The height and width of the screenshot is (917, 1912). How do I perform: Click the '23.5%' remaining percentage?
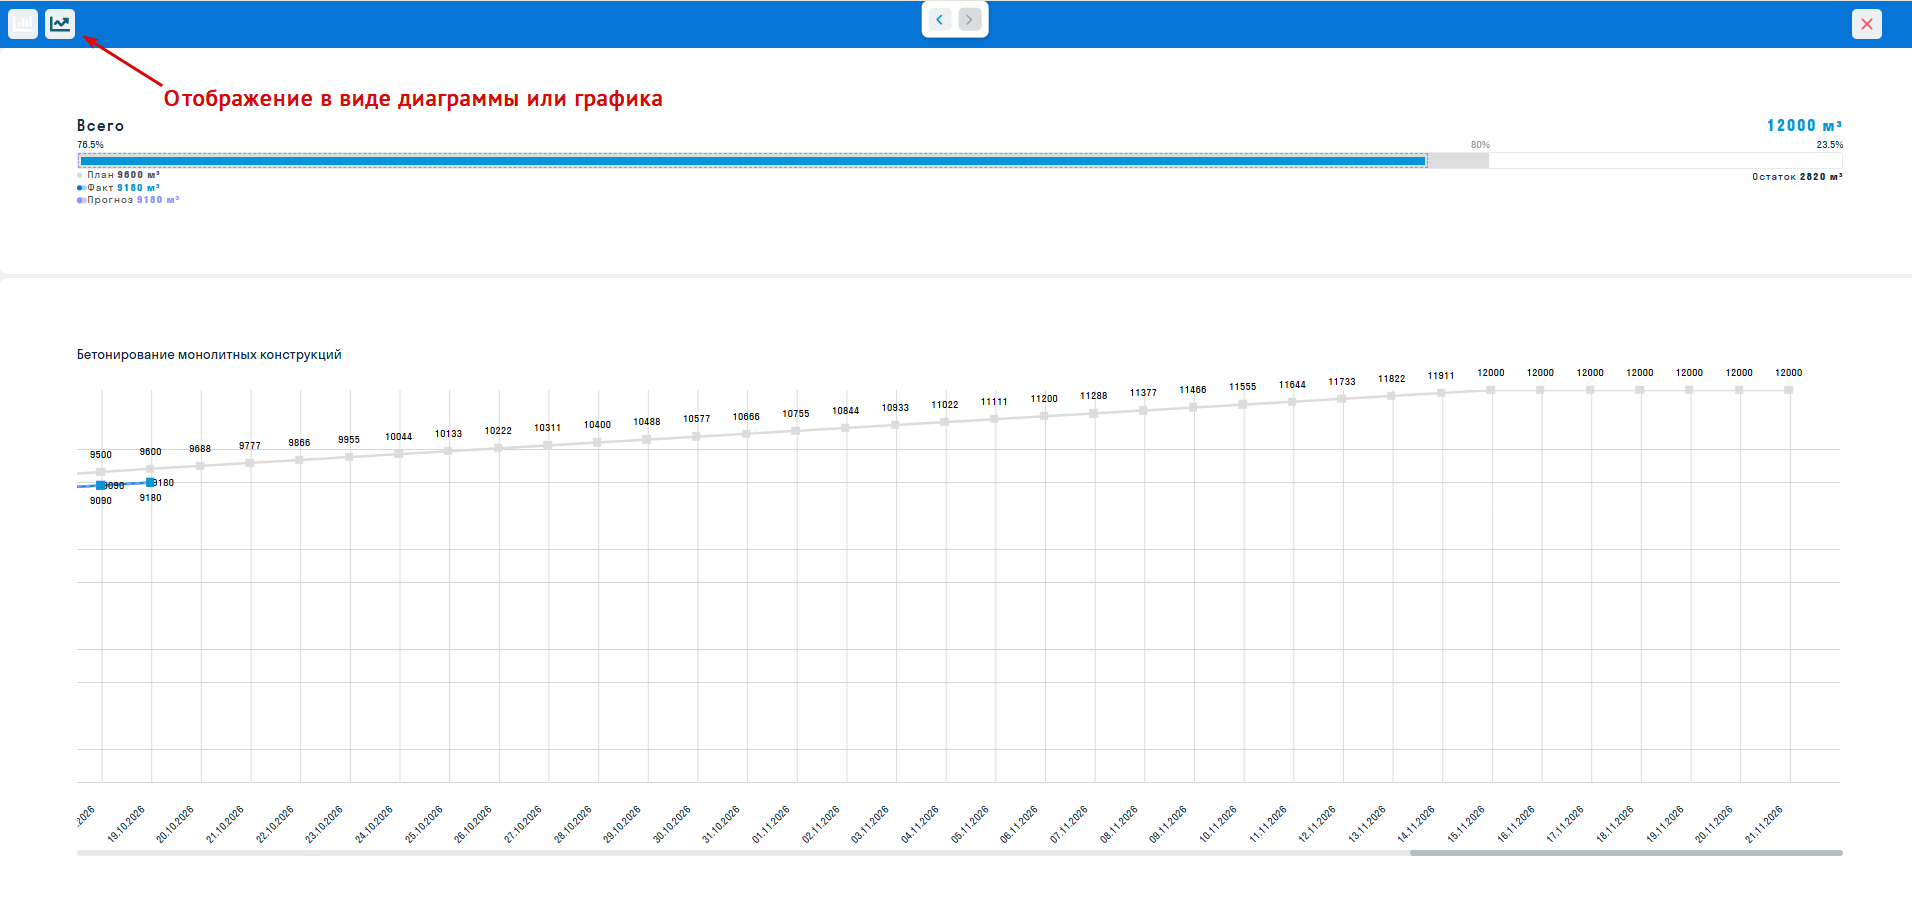[x=1830, y=145]
